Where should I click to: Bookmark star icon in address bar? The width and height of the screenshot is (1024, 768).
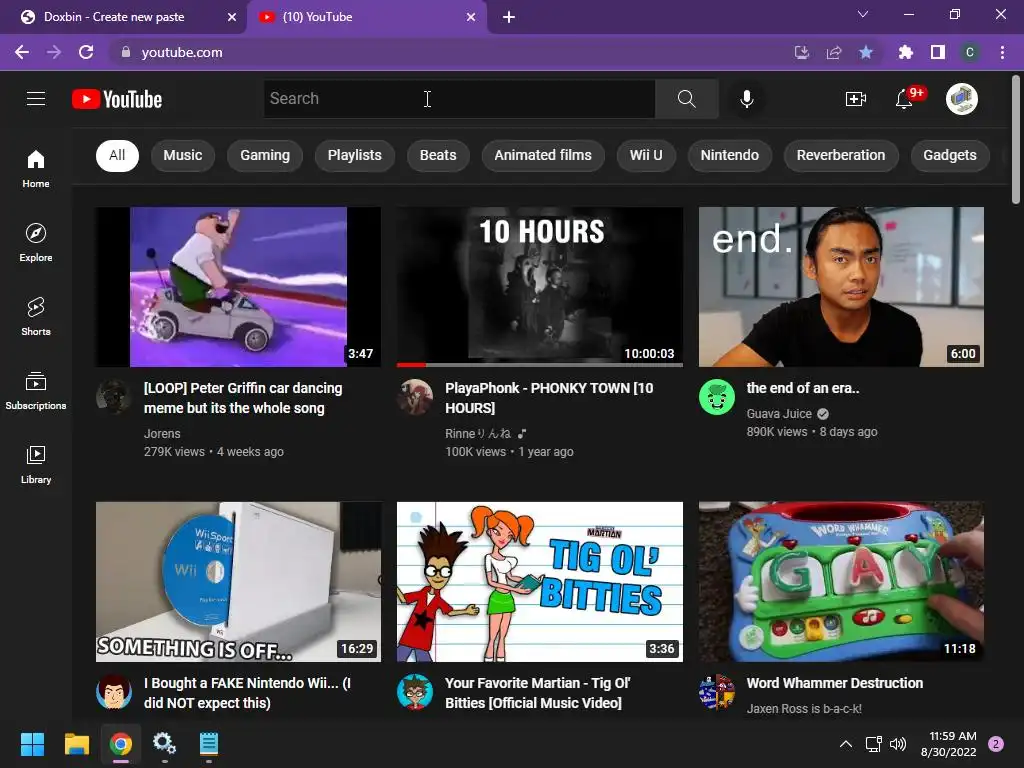click(866, 52)
